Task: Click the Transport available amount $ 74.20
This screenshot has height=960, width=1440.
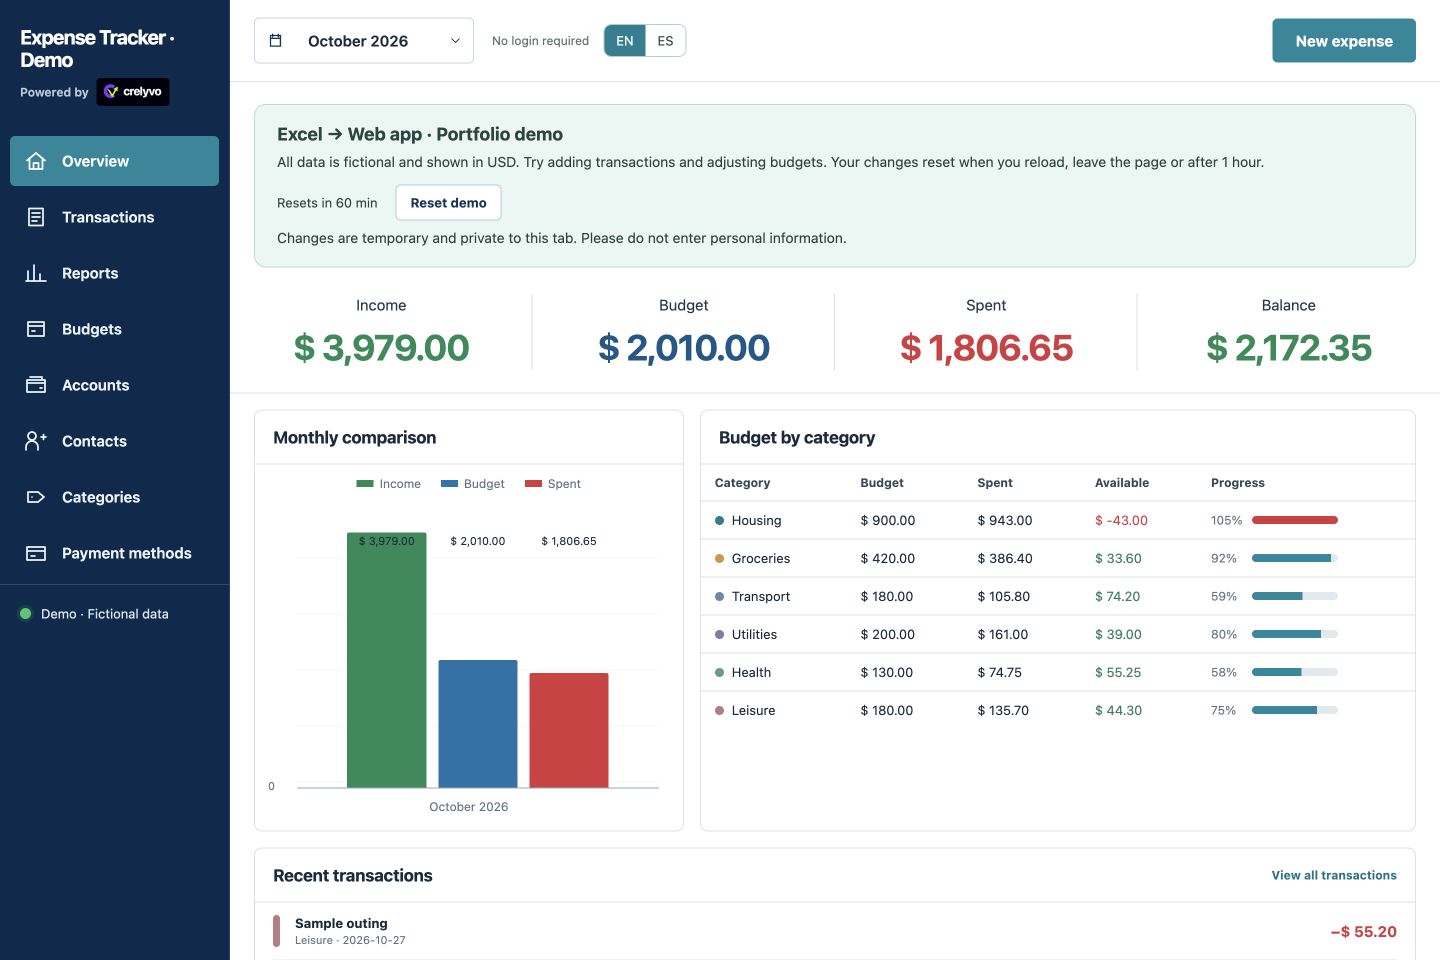Action: pos(1117,596)
